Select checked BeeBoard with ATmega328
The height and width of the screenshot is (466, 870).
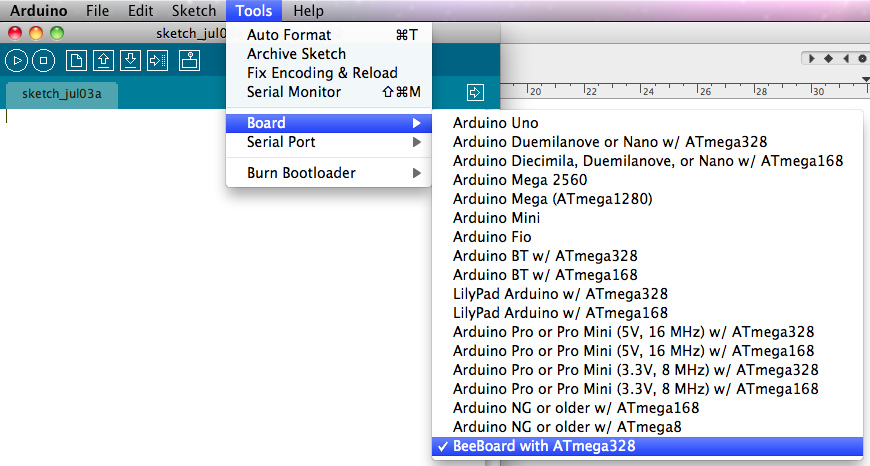(648, 446)
